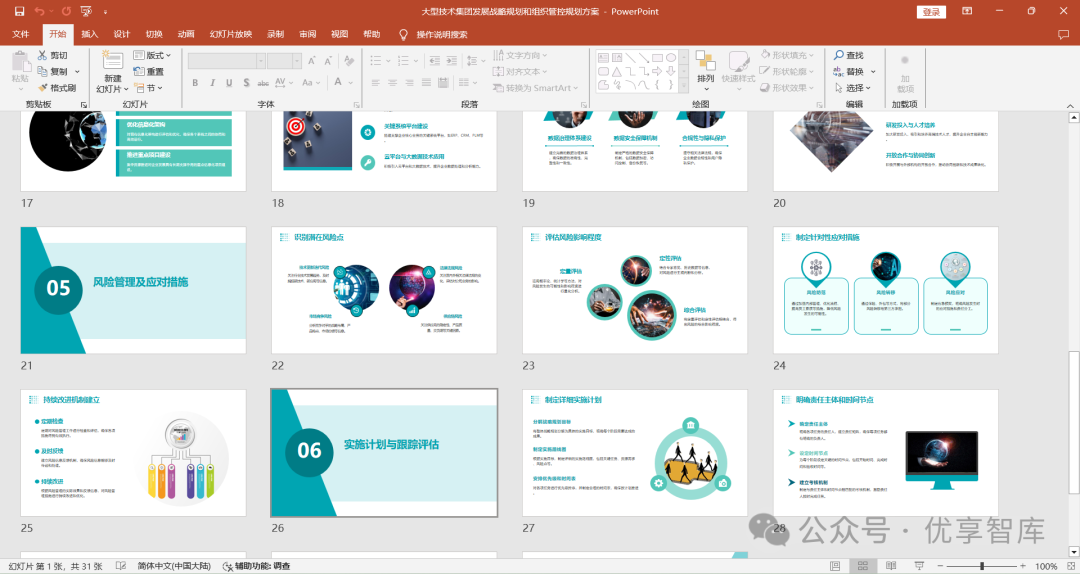
Task: Click the 排列 Arrange button
Action: [x=705, y=68]
